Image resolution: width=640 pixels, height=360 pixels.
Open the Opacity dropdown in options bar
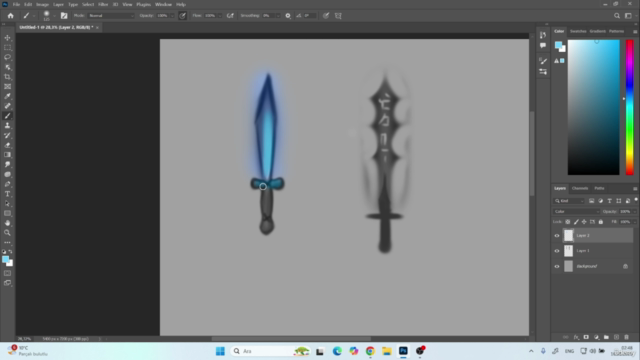[x=172, y=16]
